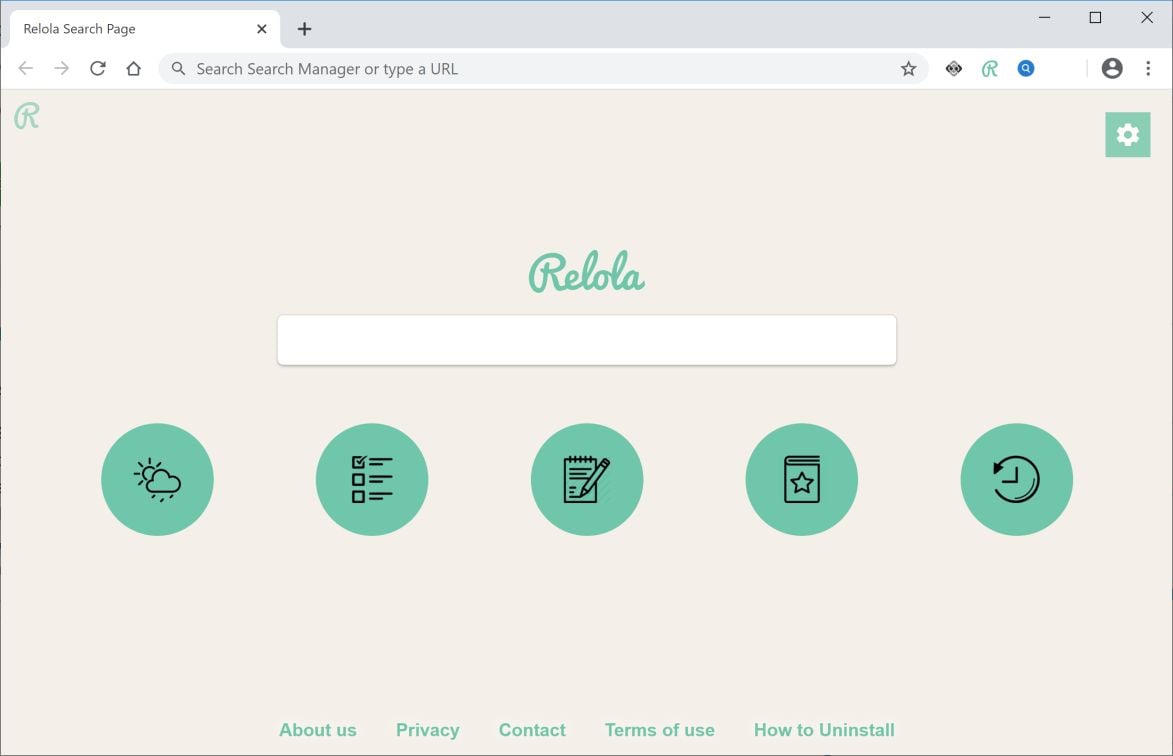Click the Relola search box
This screenshot has height=756, width=1173.
click(x=586, y=340)
